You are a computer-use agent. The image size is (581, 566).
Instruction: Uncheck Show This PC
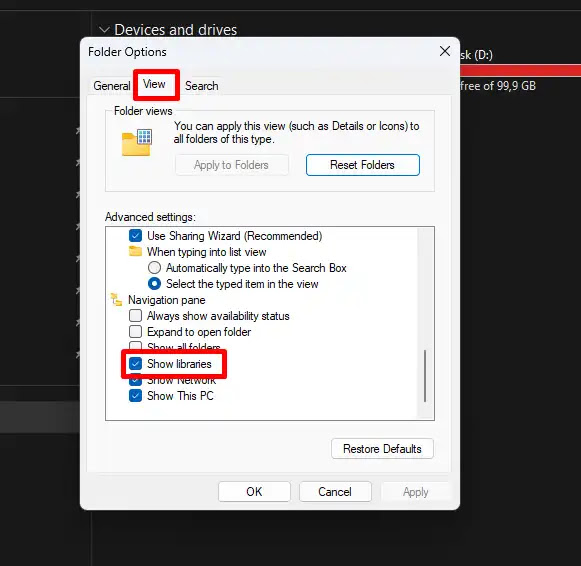coord(135,396)
